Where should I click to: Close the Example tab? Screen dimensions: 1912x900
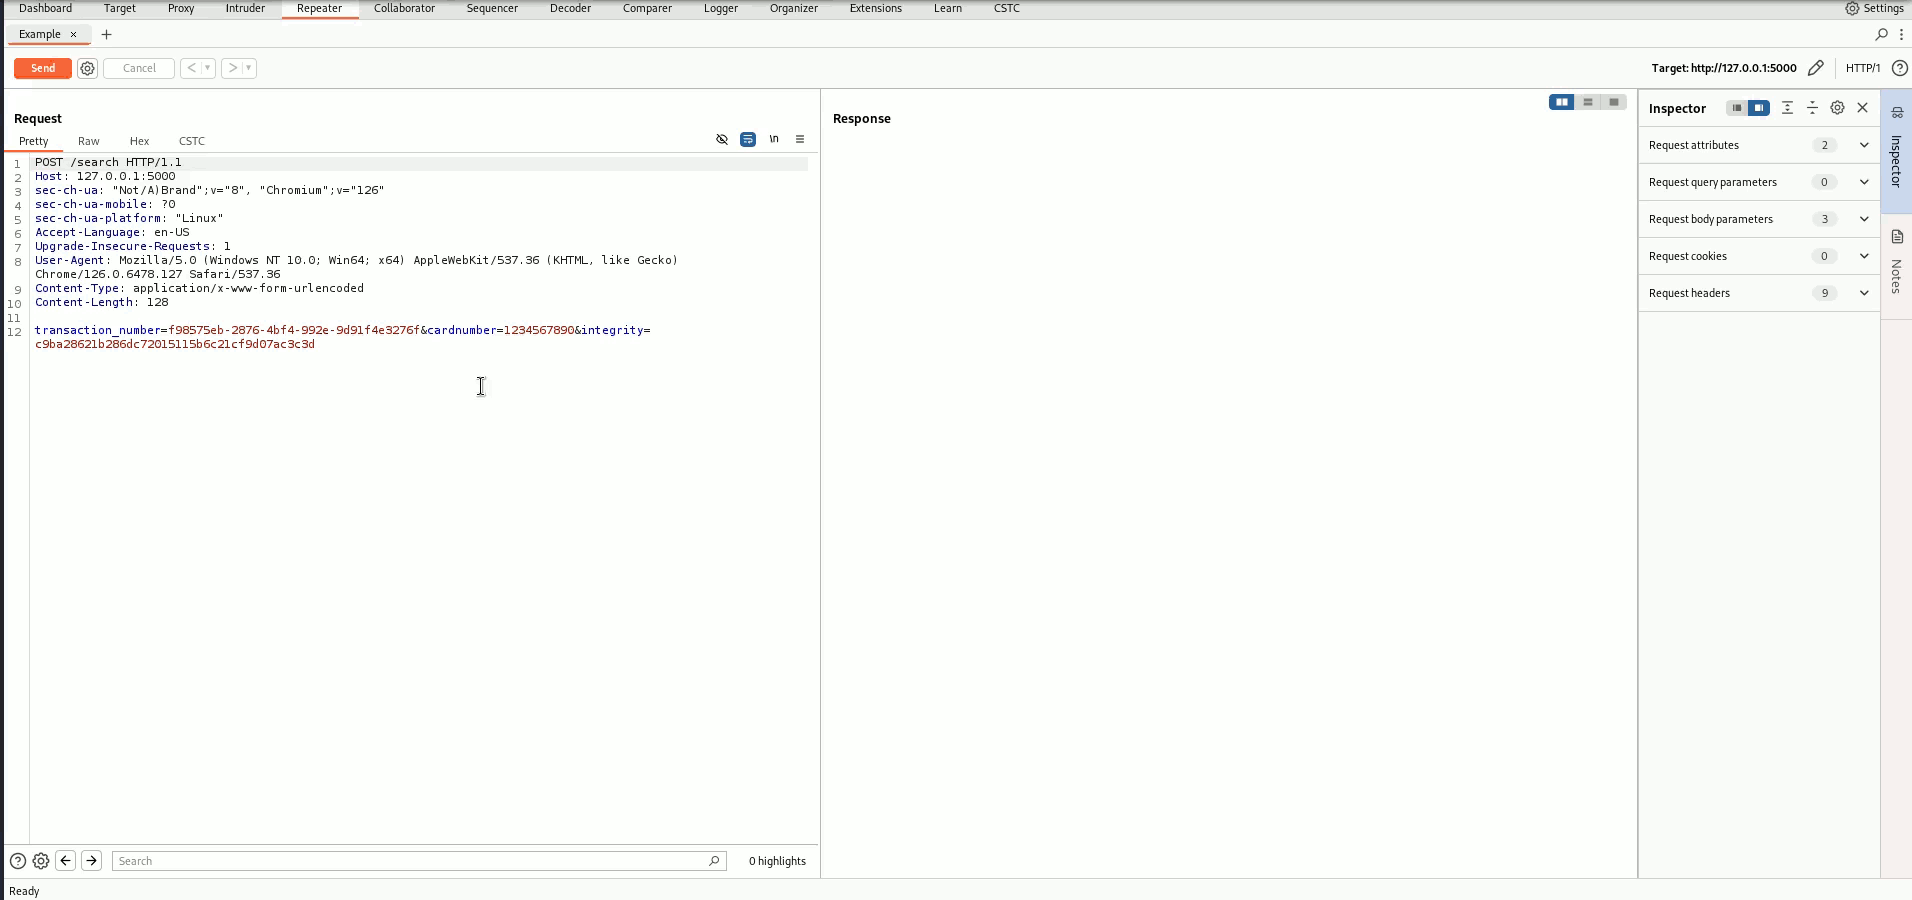[73, 34]
